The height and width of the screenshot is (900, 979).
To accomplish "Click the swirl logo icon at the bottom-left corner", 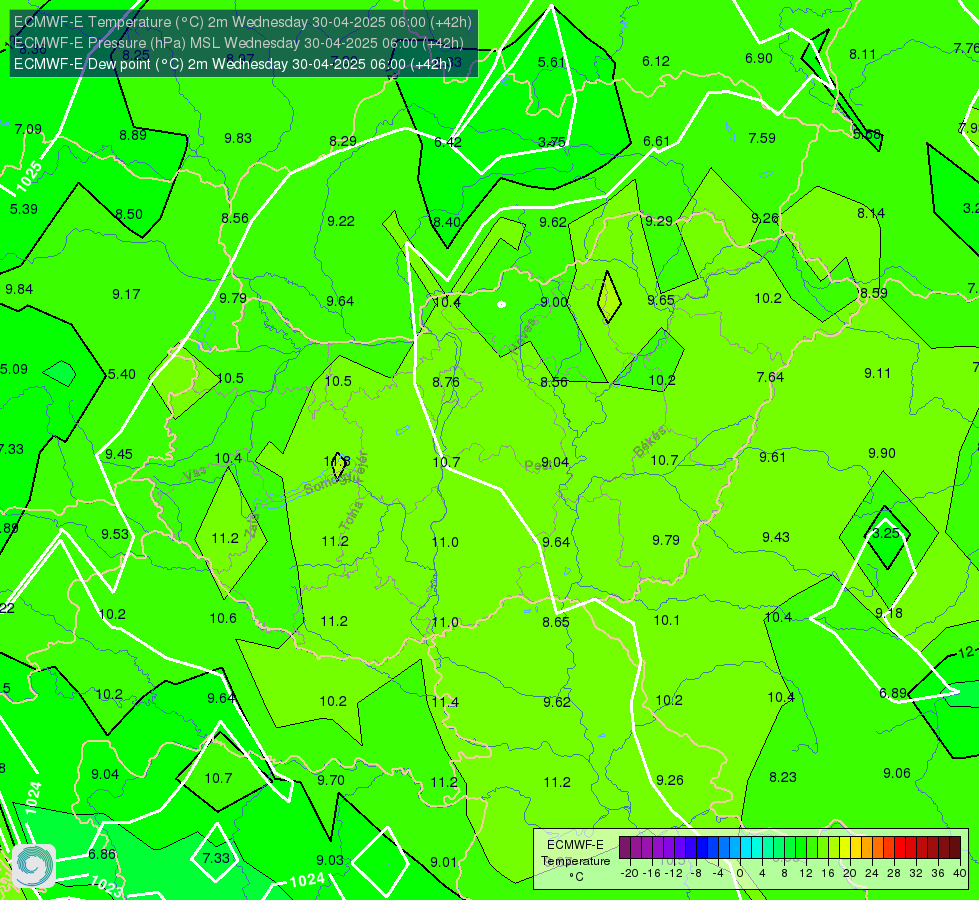I will (x=34, y=866).
